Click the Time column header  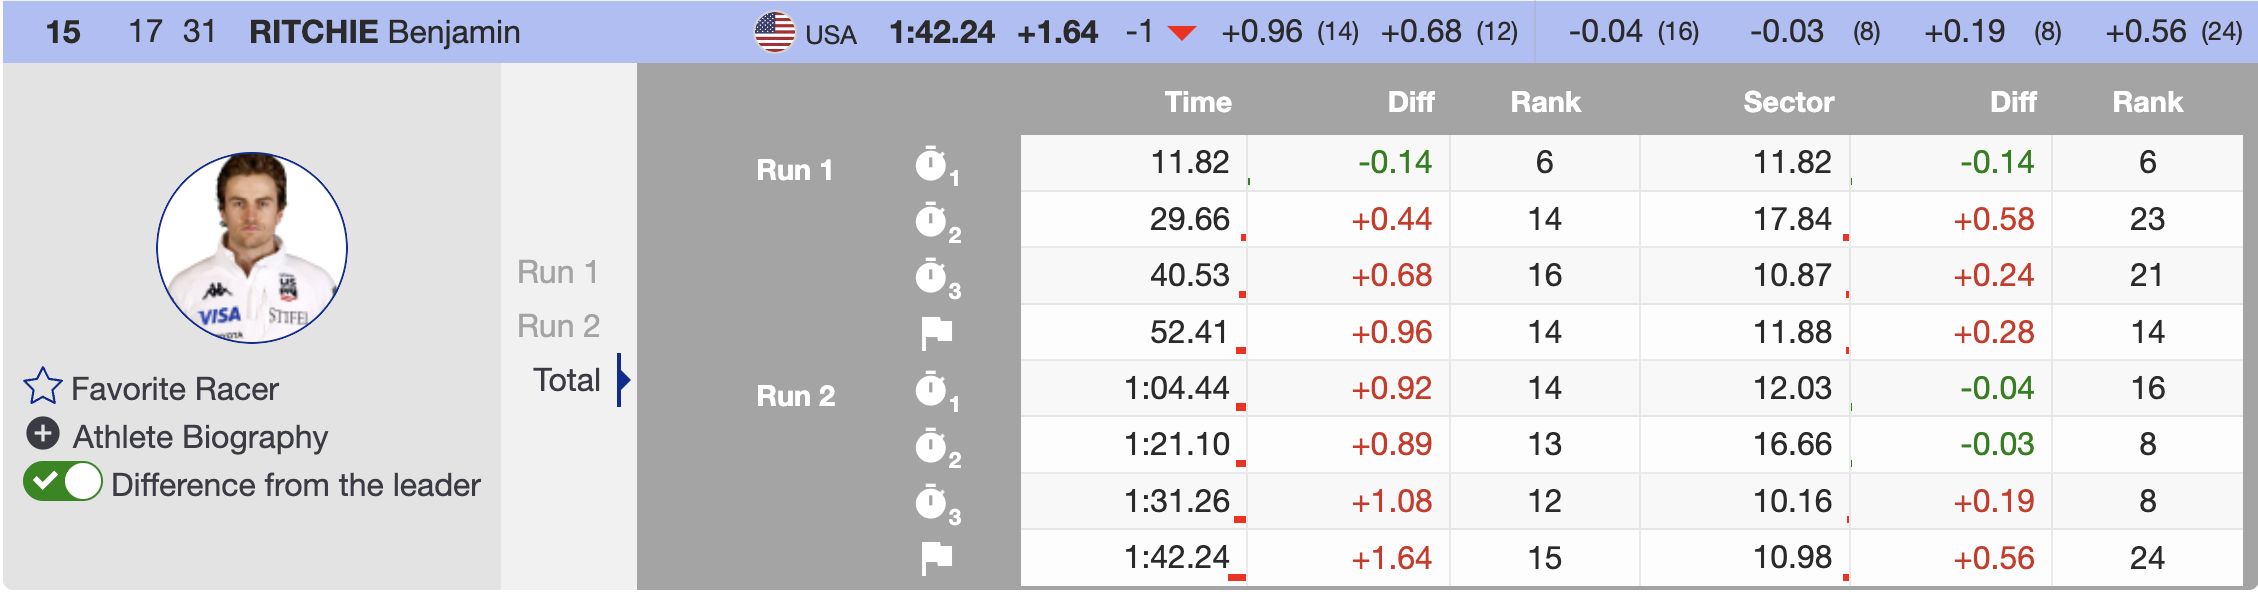[x=1197, y=102]
